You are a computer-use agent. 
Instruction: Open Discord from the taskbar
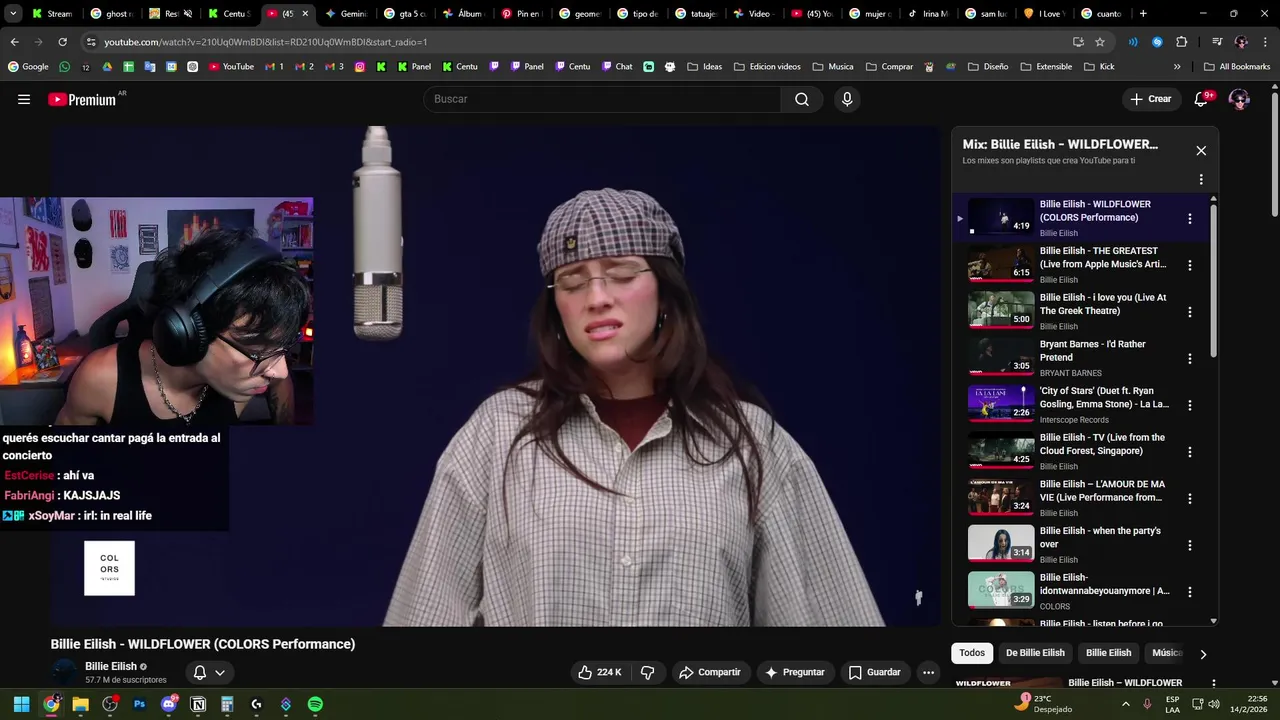point(168,704)
